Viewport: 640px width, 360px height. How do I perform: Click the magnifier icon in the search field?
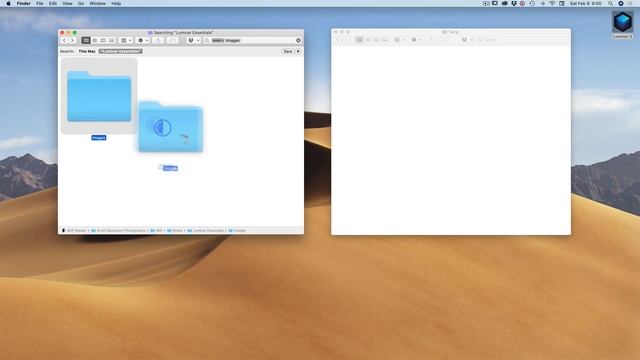click(x=207, y=40)
